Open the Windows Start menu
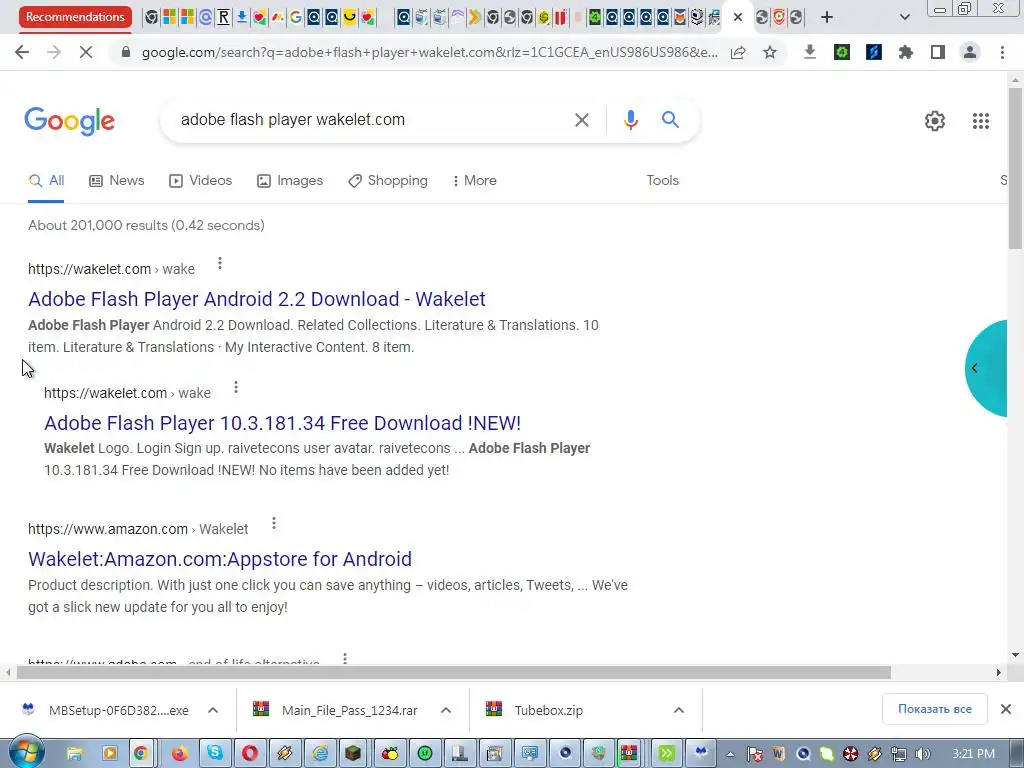 click(26, 753)
